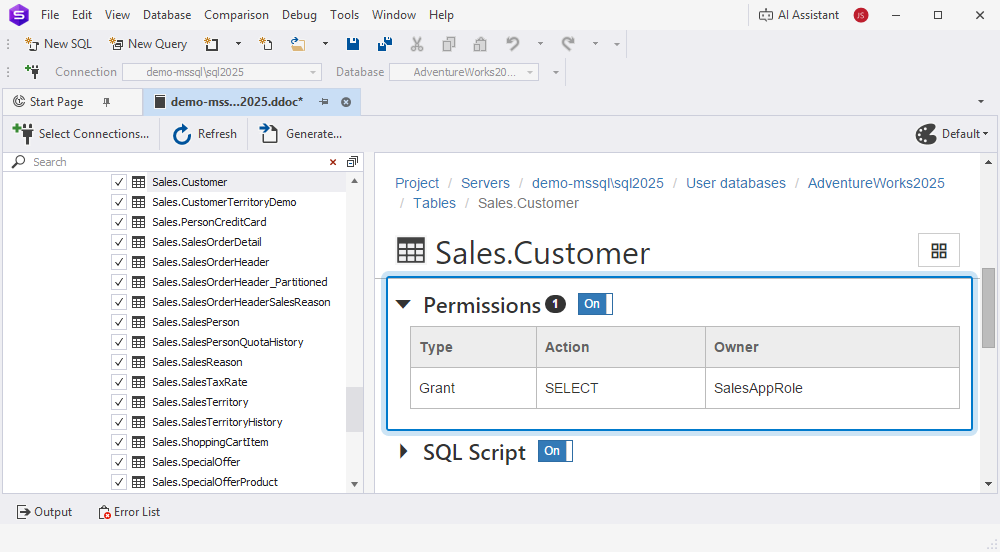
Task: Clear the search box with red X
Action: point(333,162)
